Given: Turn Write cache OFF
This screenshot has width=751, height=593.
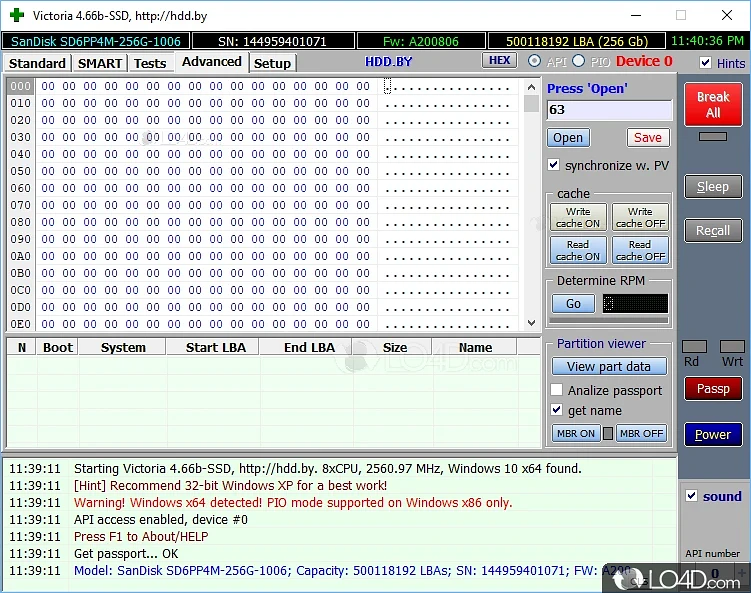Looking at the screenshot, I should (x=640, y=217).
